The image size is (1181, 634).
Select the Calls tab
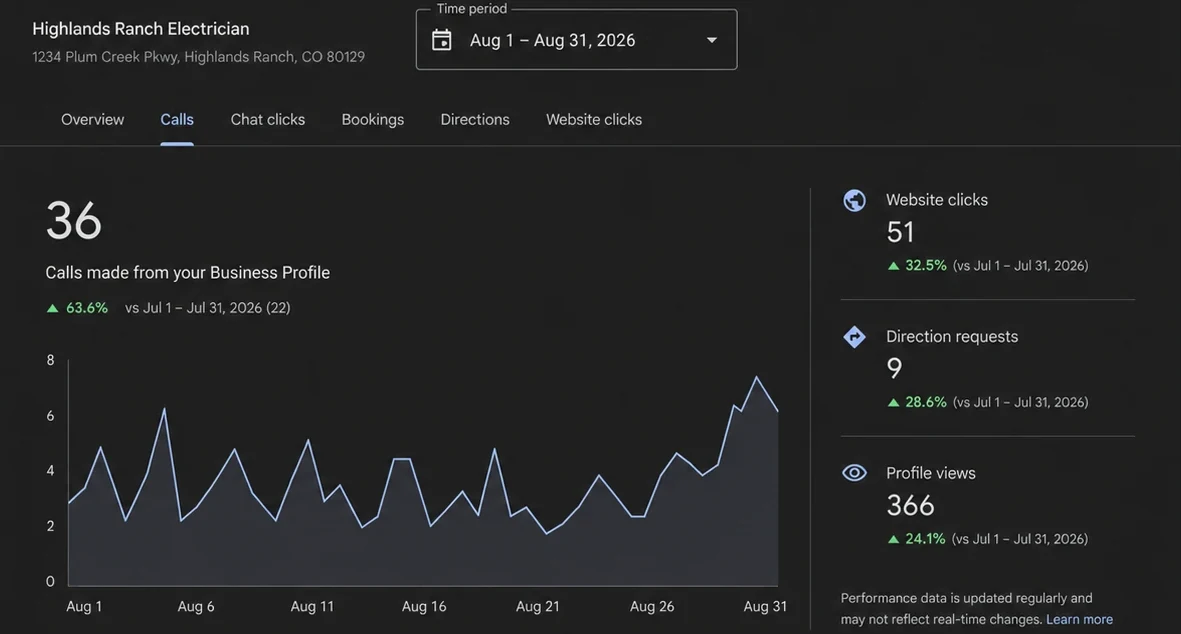tap(177, 120)
